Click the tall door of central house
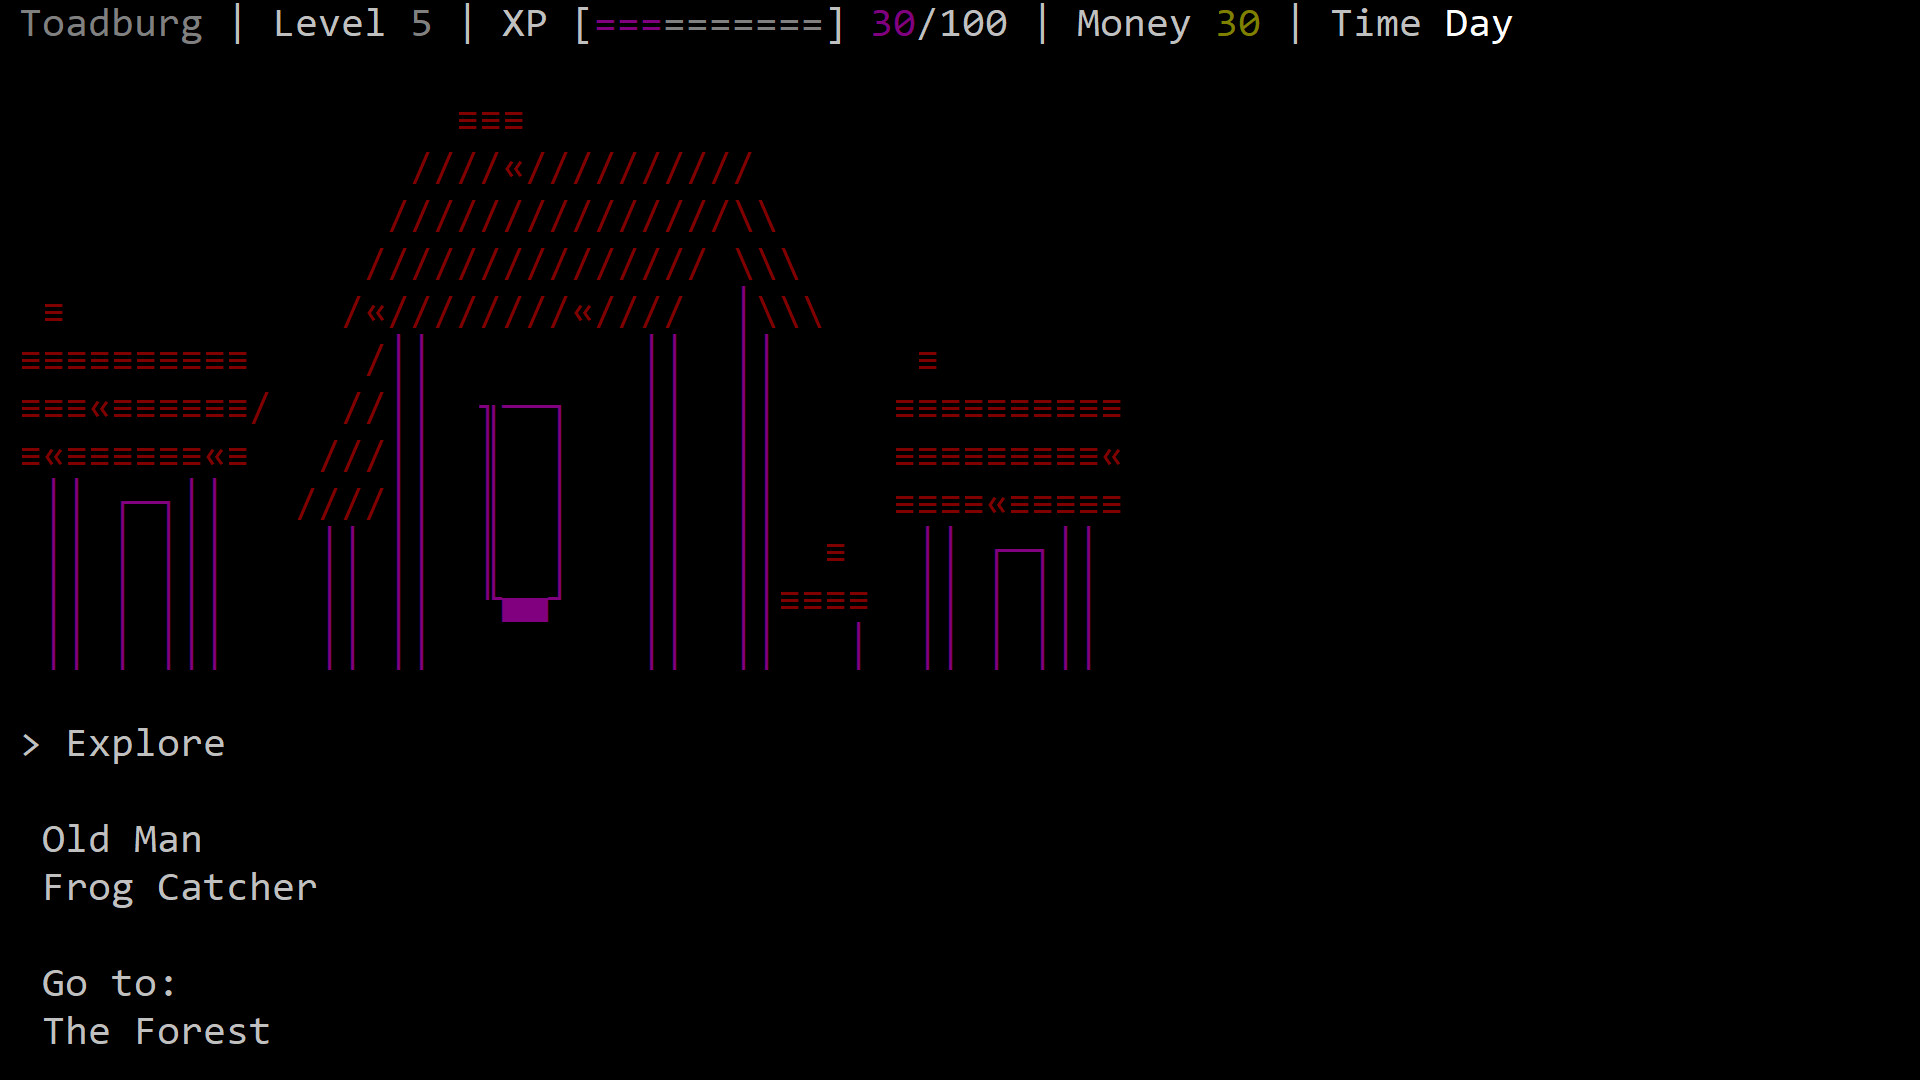 526,502
